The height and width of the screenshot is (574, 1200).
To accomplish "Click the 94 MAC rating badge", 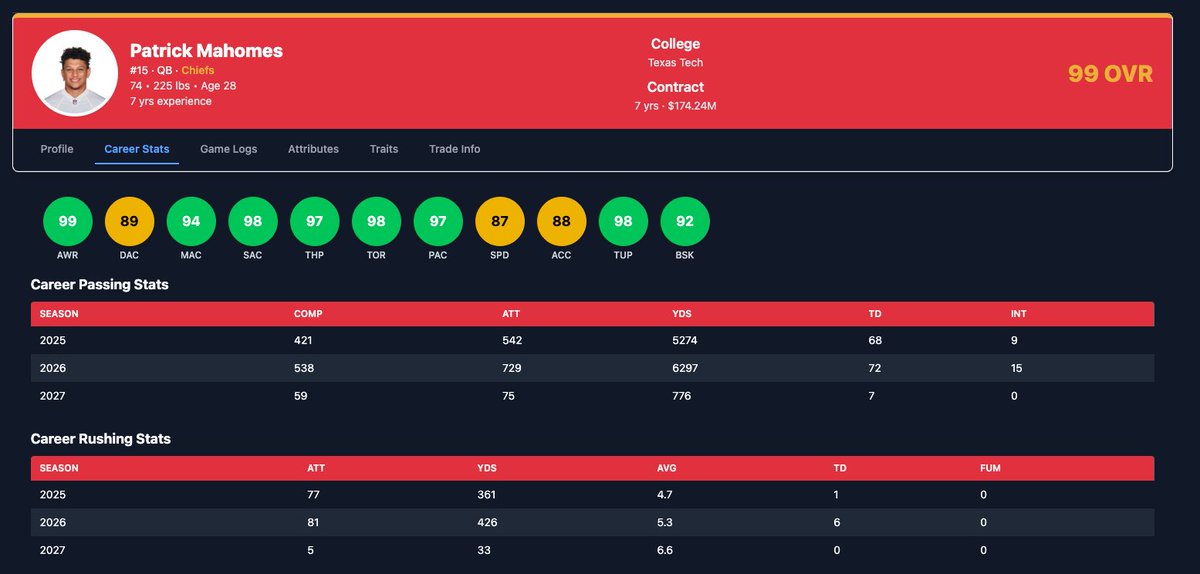I will [191, 222].
